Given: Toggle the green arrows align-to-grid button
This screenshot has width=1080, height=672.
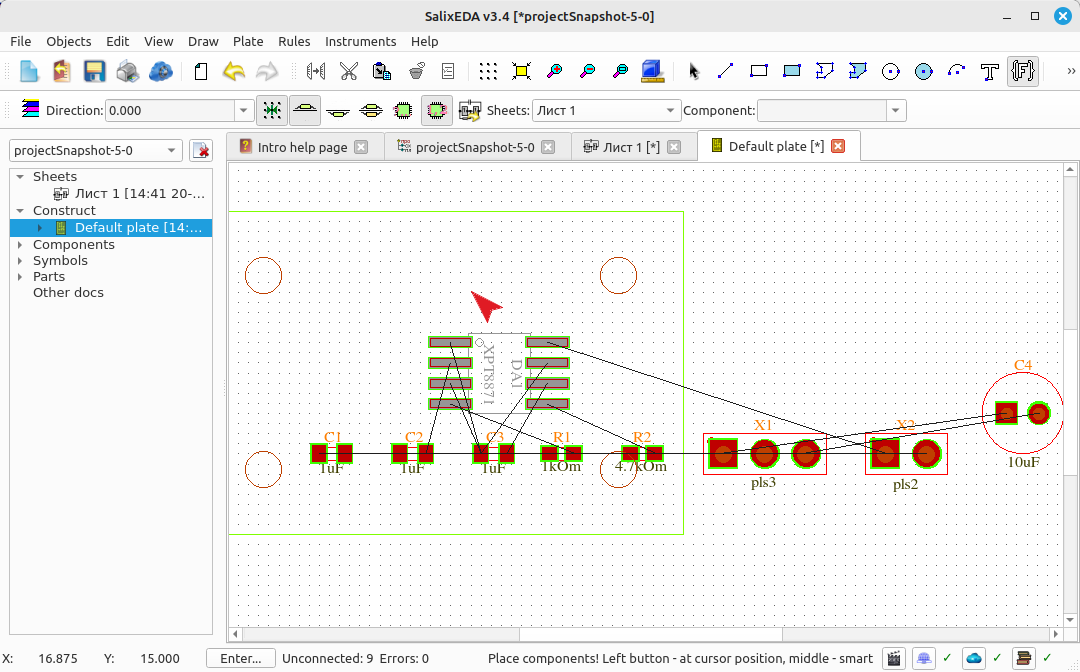Looking at the screenshot, I should (x=272, y=110).
